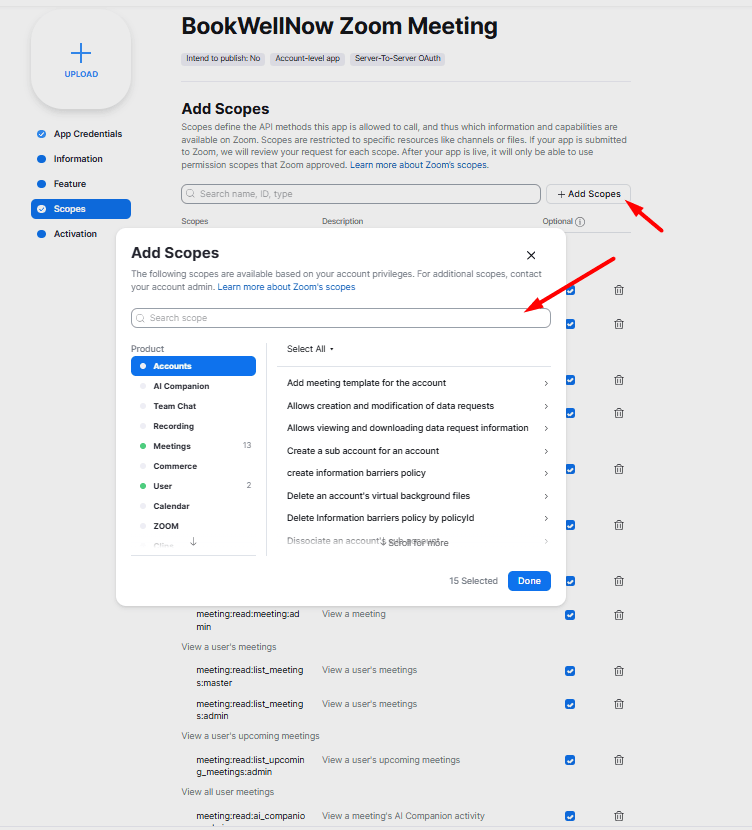Close the Add Scopes dialog
The width and height of the screenshot is (752, 830).
point(531,255)
